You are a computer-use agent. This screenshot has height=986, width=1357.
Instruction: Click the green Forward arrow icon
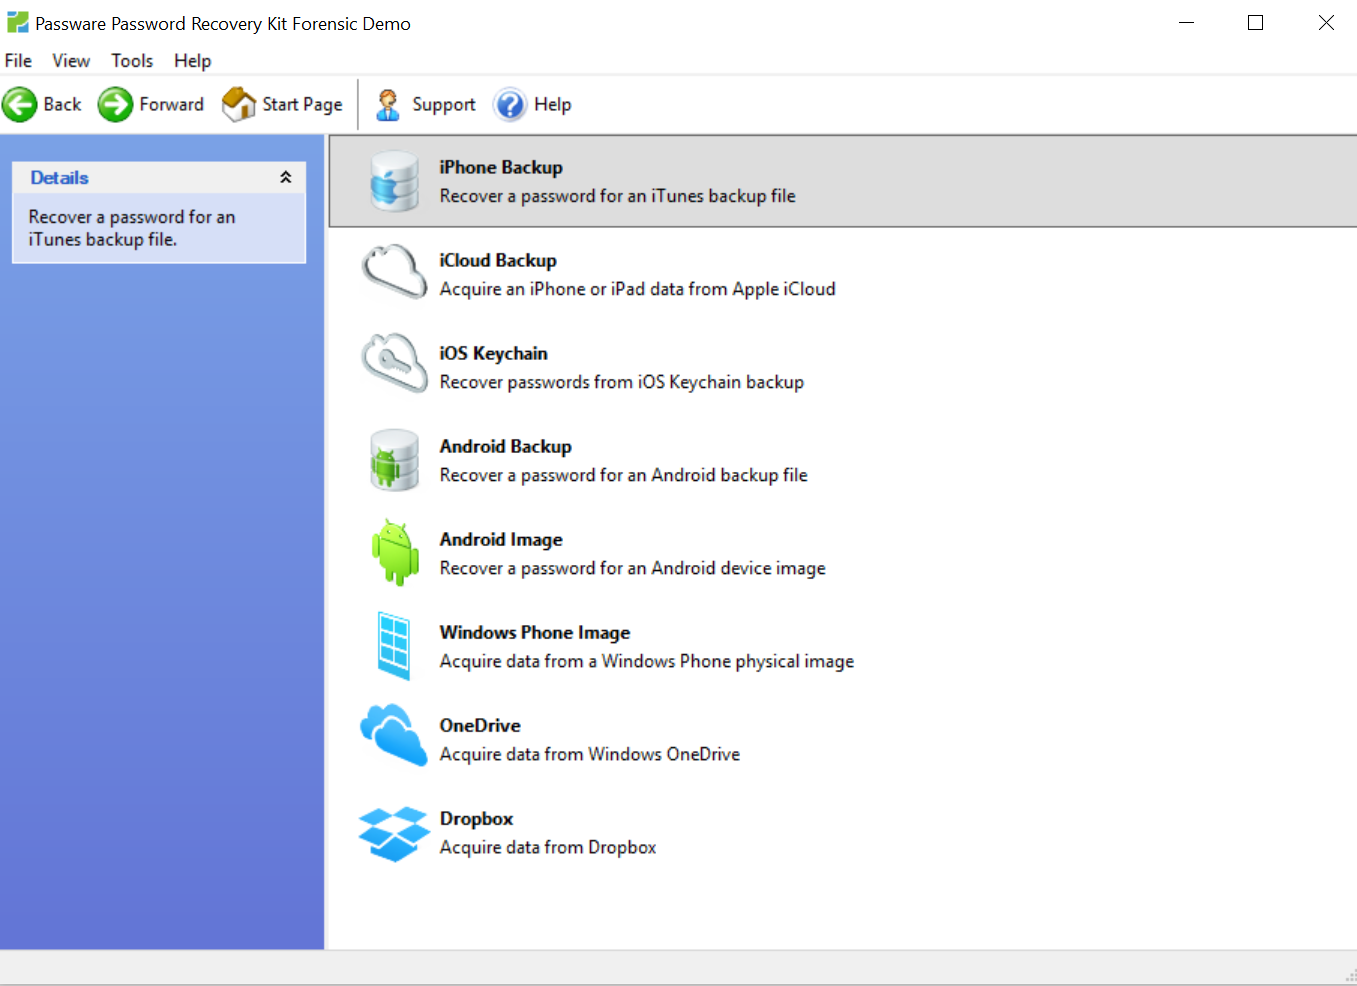pyautogui.click(x=113, y=104)
